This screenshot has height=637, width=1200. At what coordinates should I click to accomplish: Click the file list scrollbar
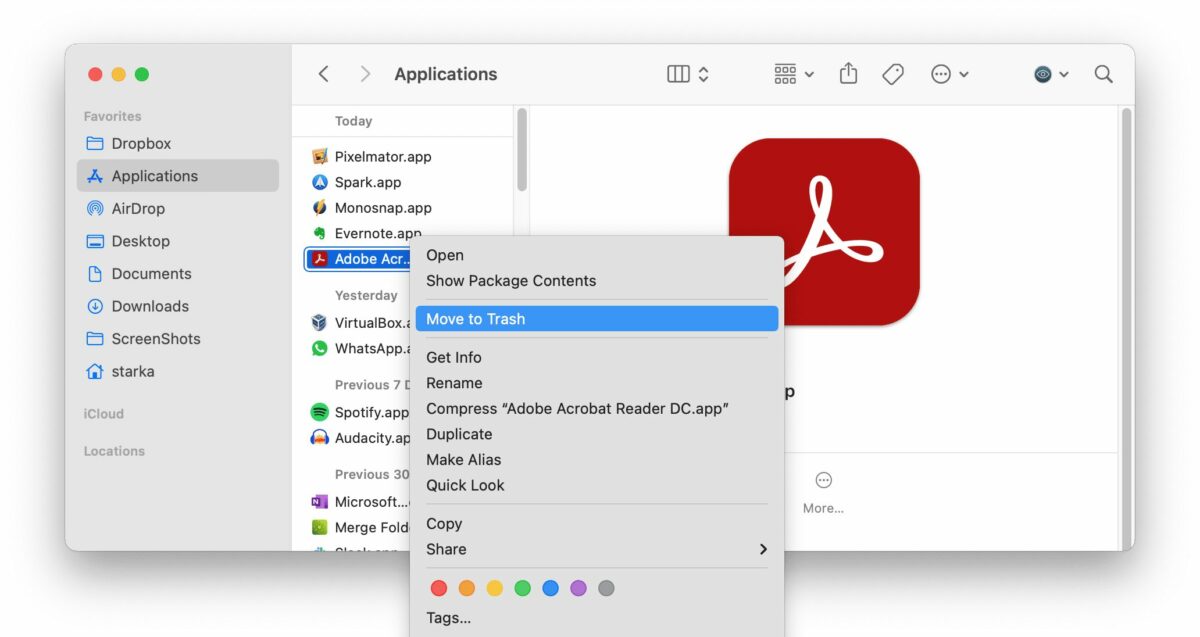click(x=522, y=150)
